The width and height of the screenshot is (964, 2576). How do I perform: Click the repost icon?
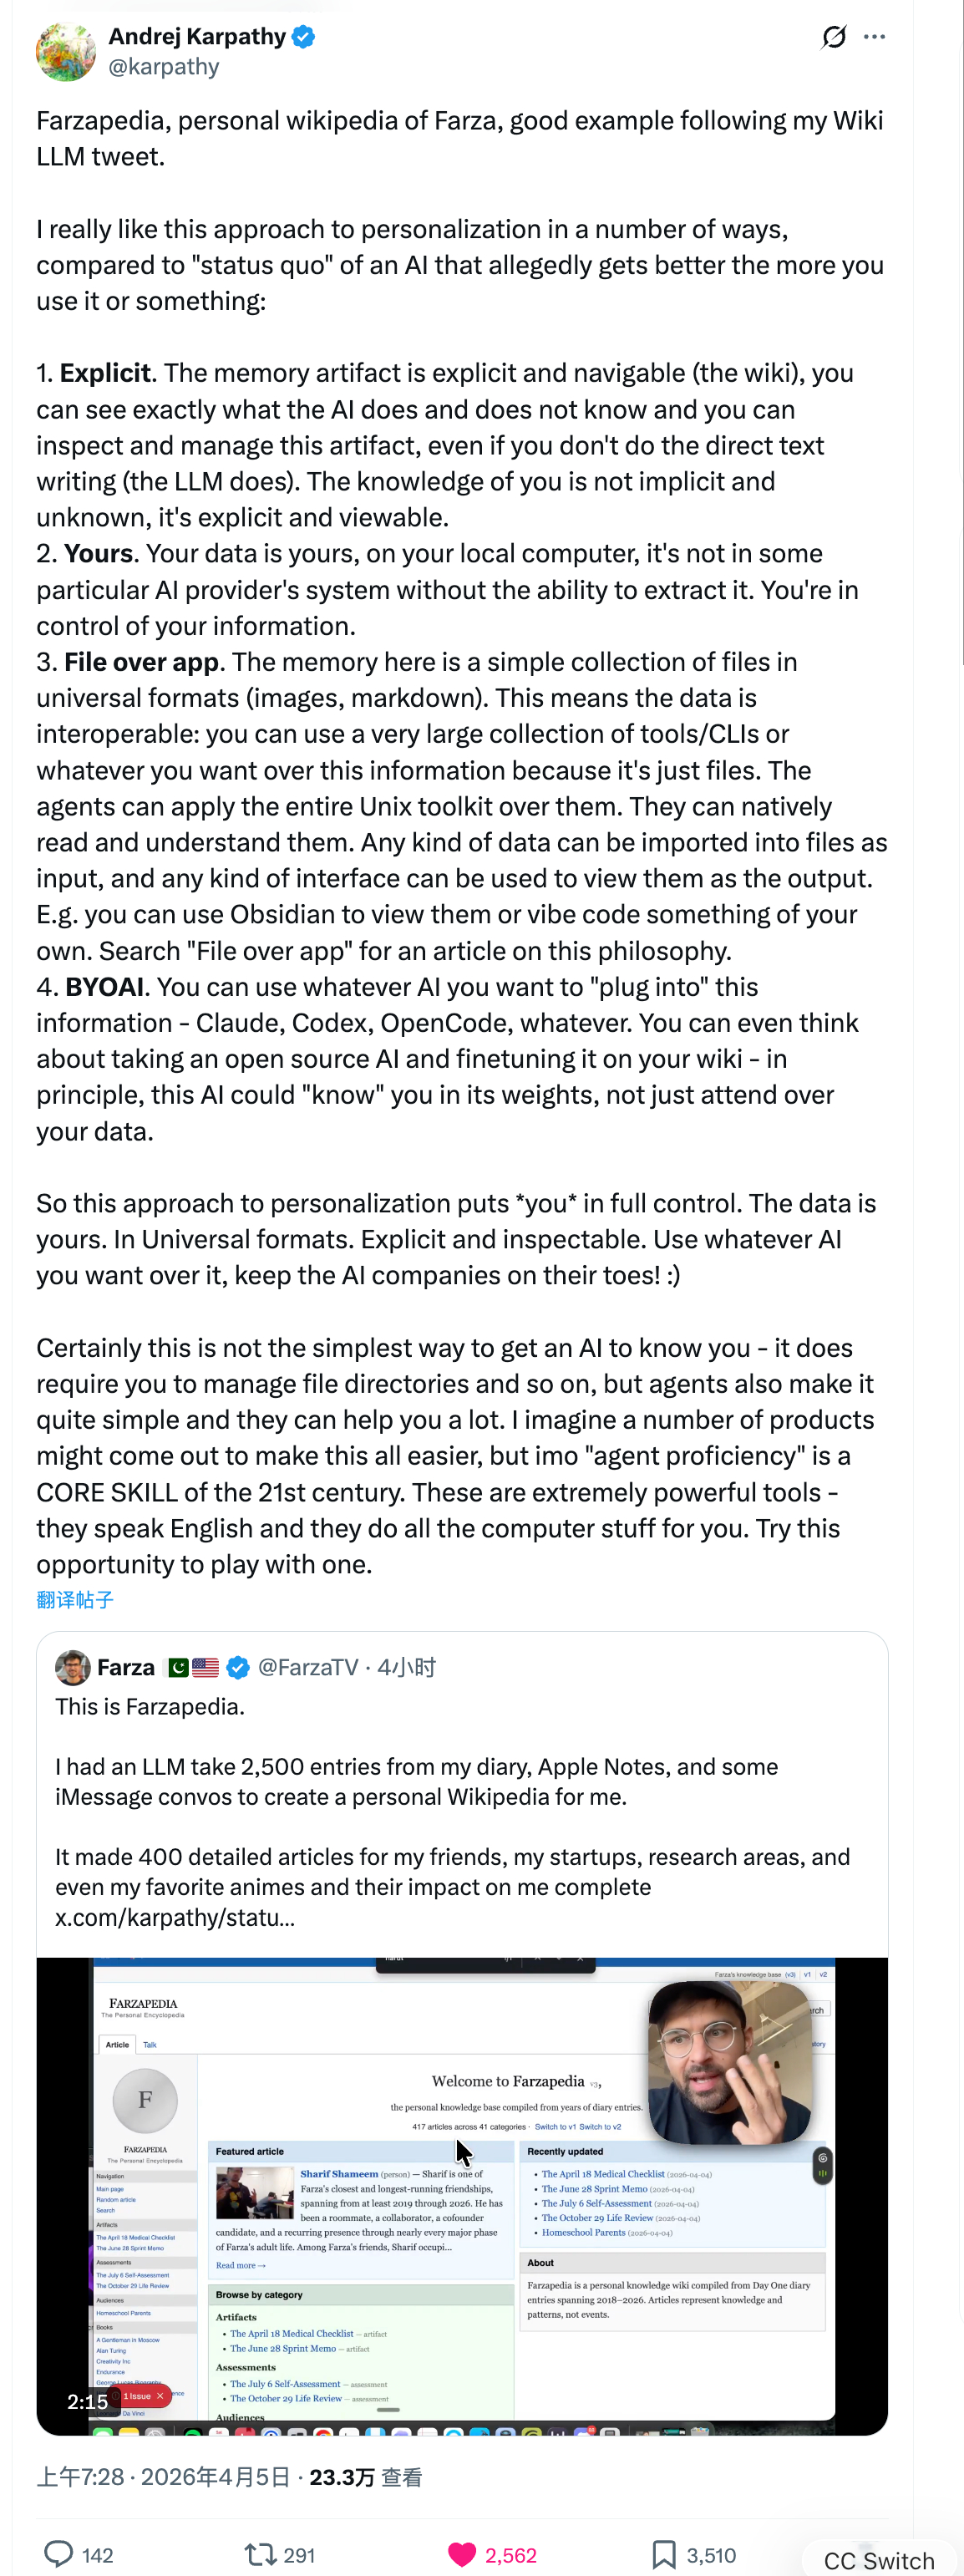261,2553
